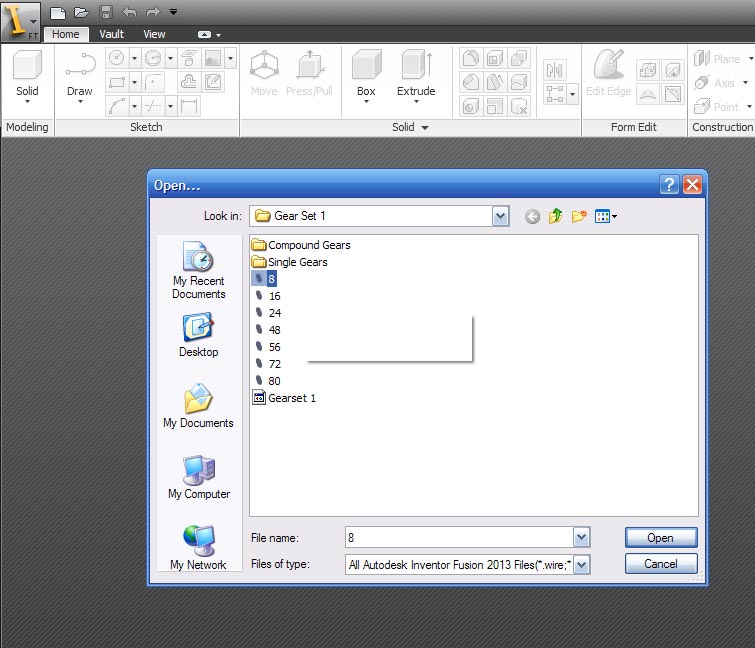Click the Move tool in the ribbon

point(264,73)
